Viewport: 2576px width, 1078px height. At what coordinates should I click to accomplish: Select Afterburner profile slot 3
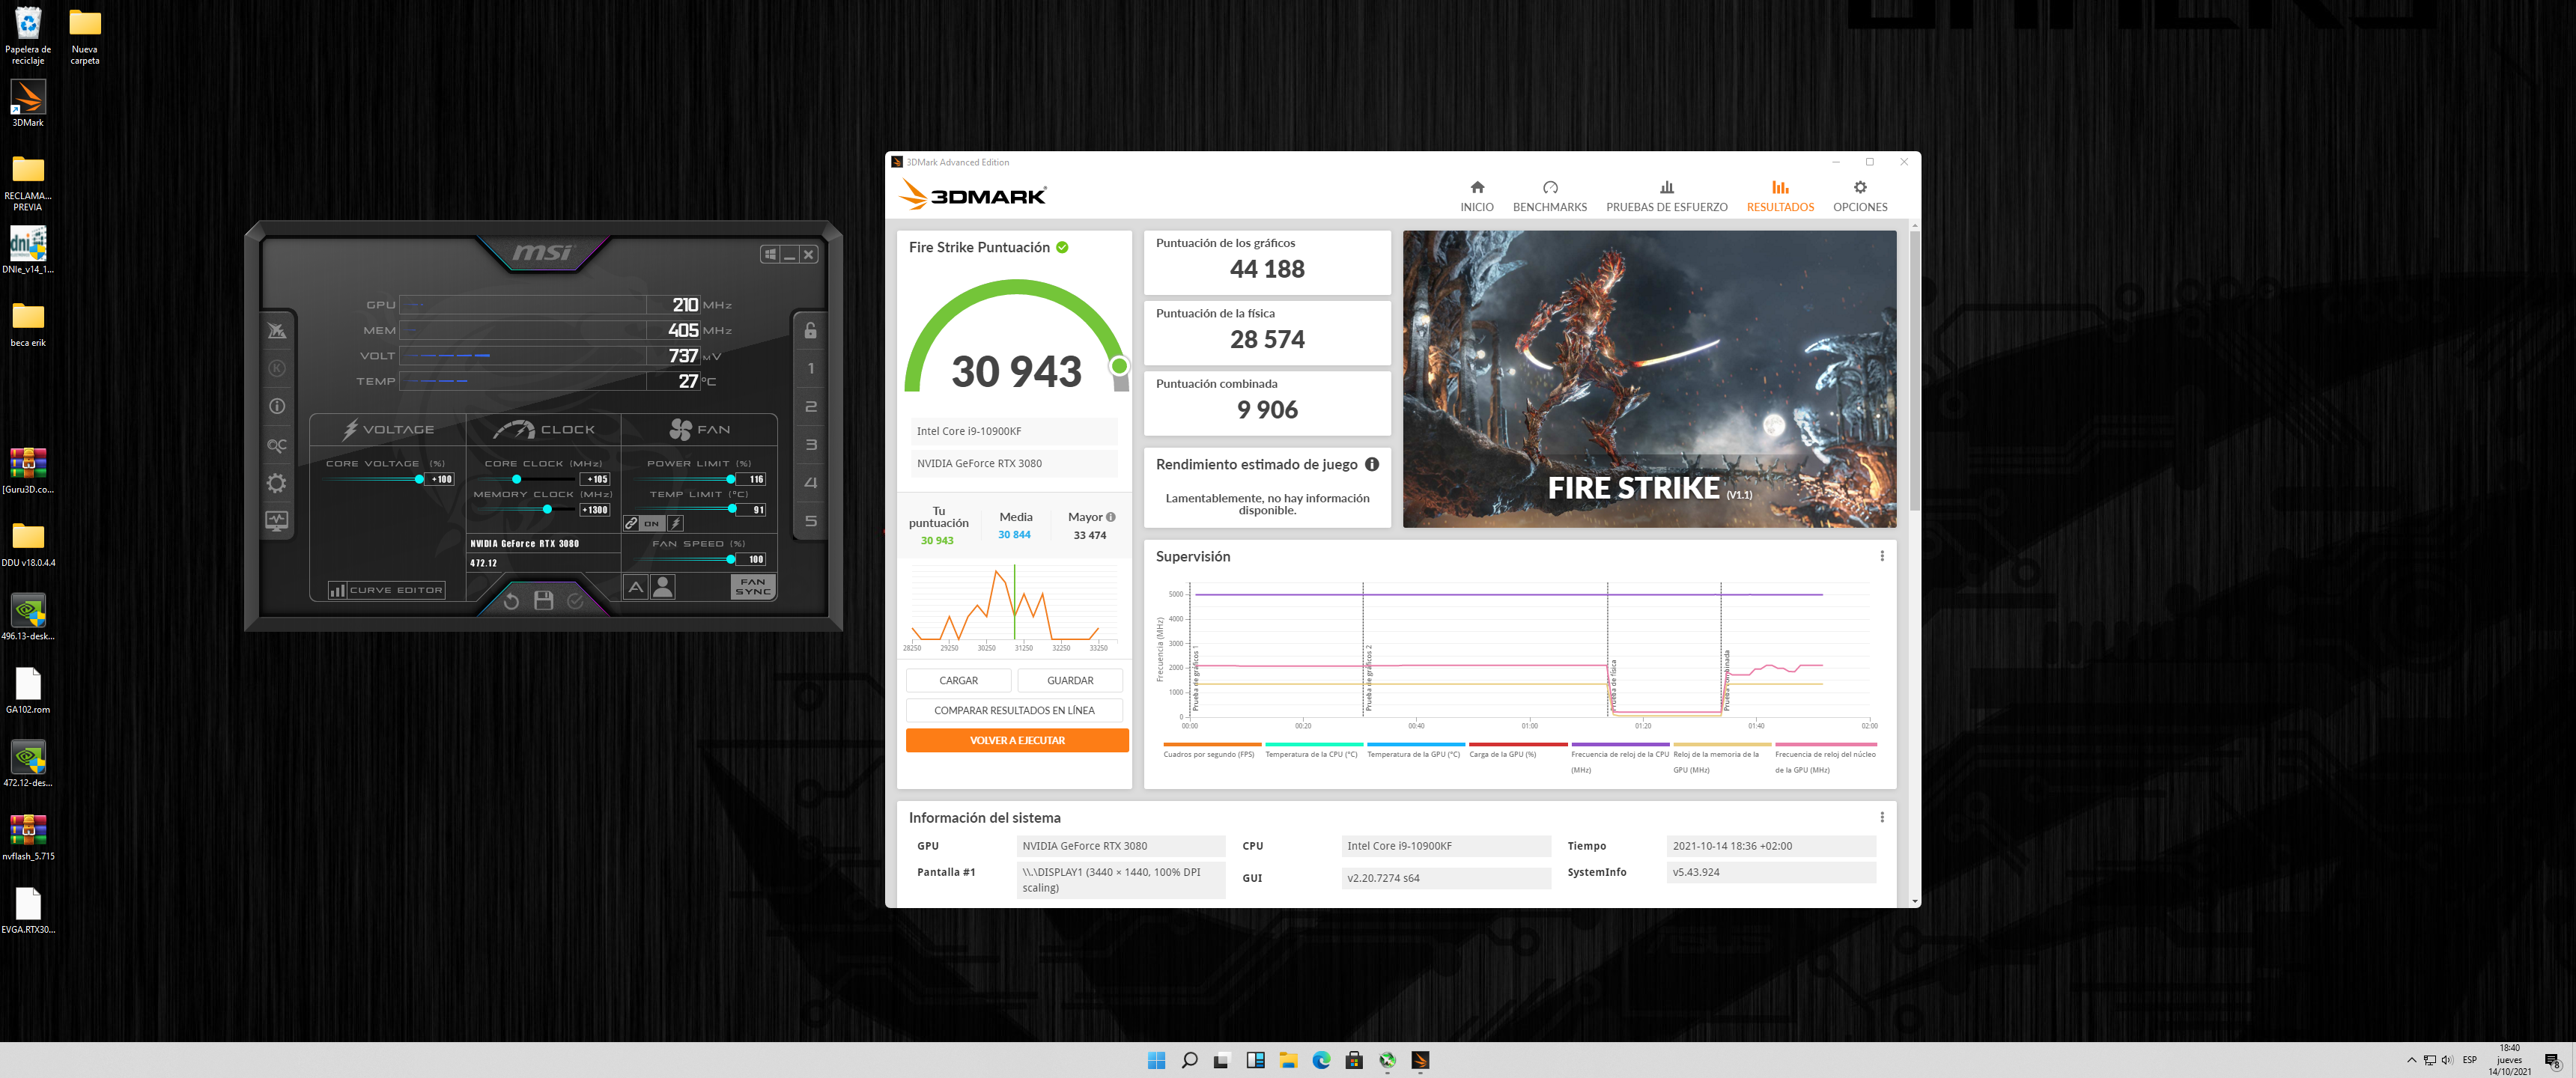(811, 445)
